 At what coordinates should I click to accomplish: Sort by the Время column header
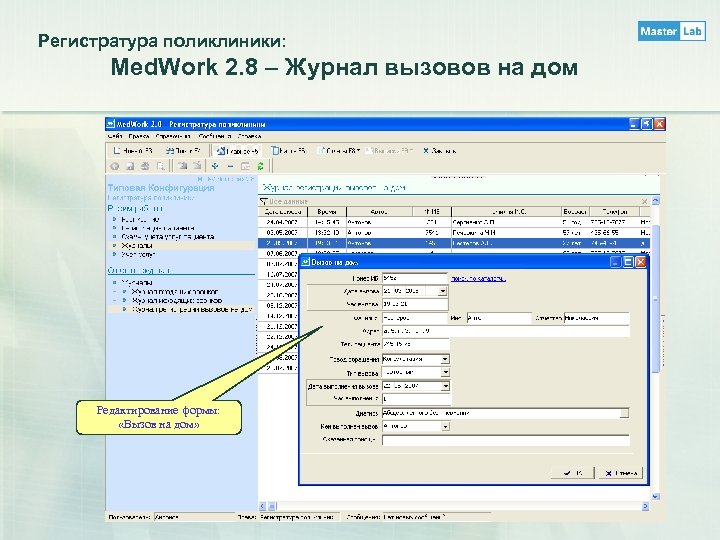(x=326, y=212)
